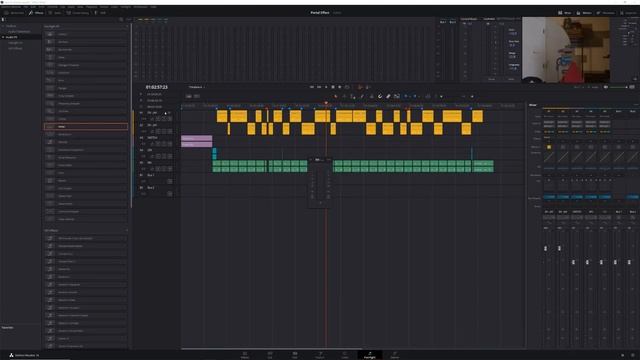Mute track A2
Viewport: 640px width, 360px height.
pyautogui.click(x=170, y=131)
